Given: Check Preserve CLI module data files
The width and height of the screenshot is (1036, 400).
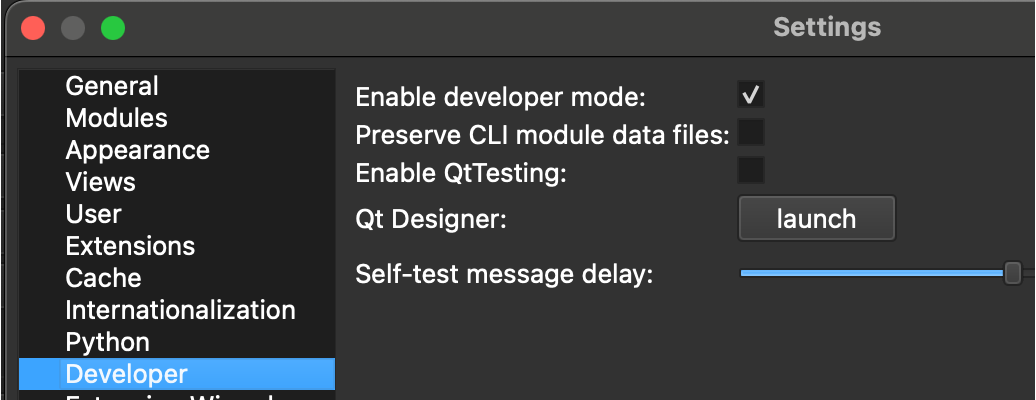Looking at the screenshot, I should click(751, 133).
